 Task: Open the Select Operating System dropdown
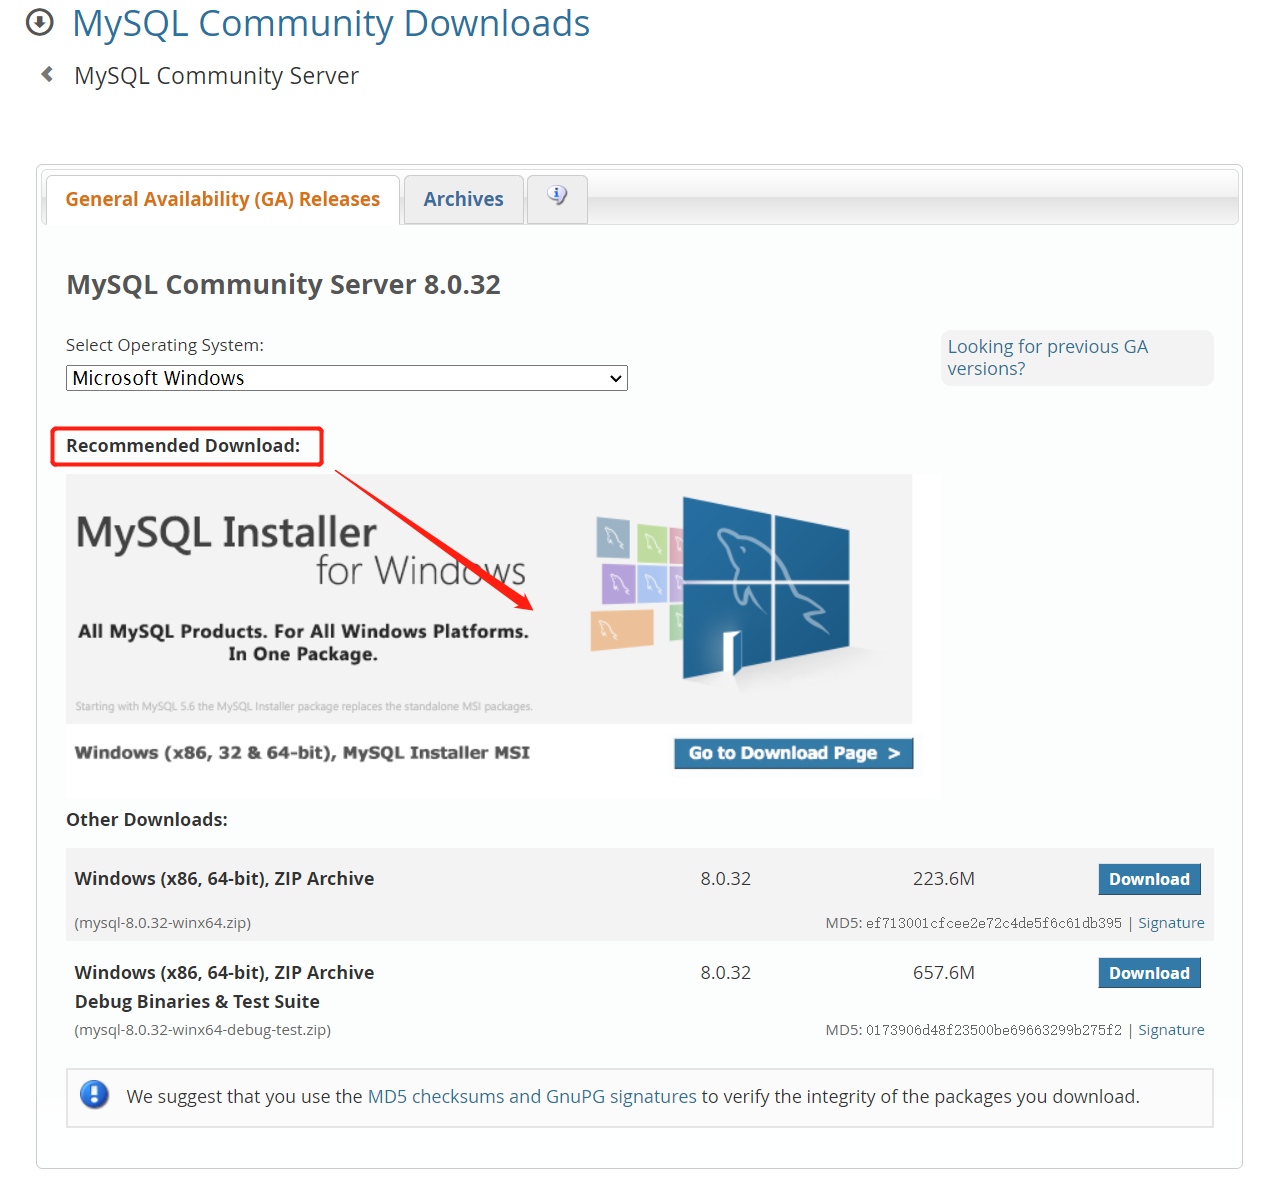point(347,378)
